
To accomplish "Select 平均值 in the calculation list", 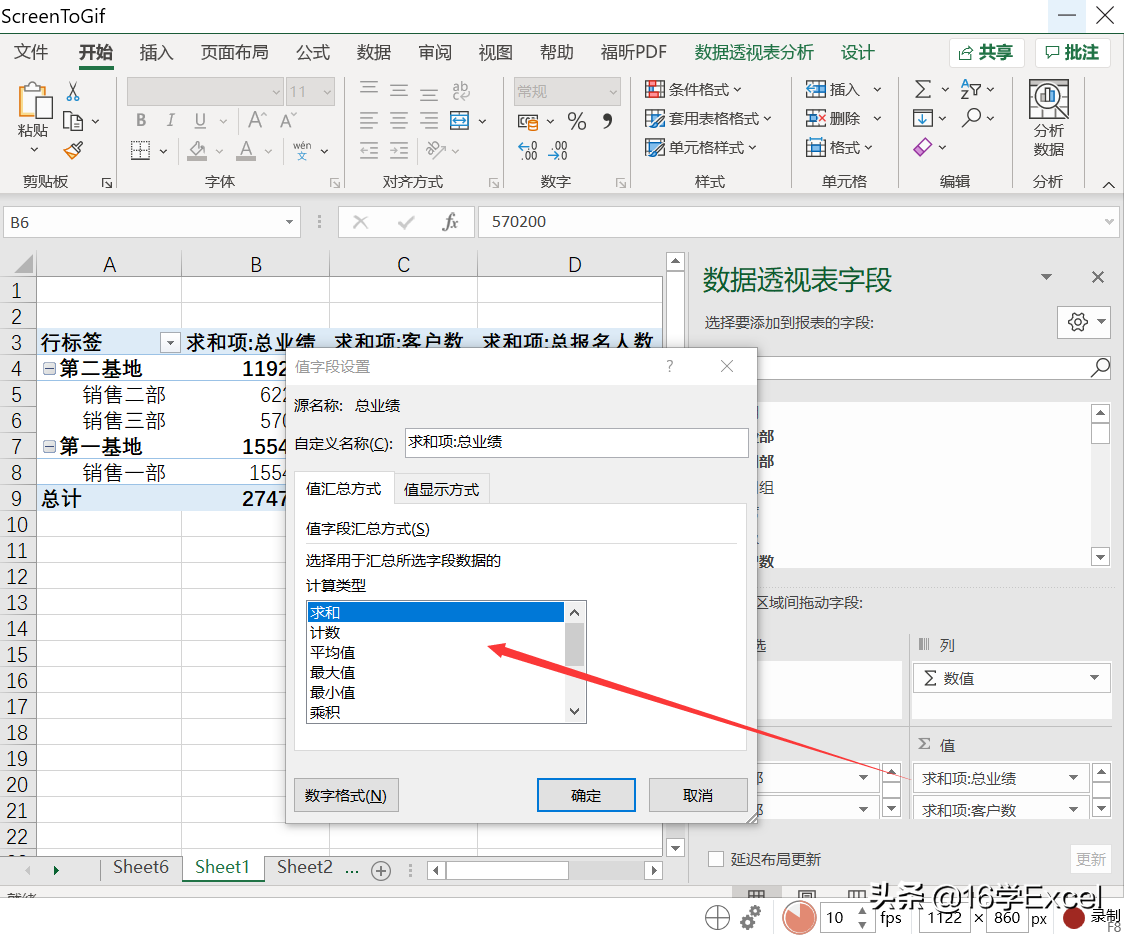I will tap(333, 652).
